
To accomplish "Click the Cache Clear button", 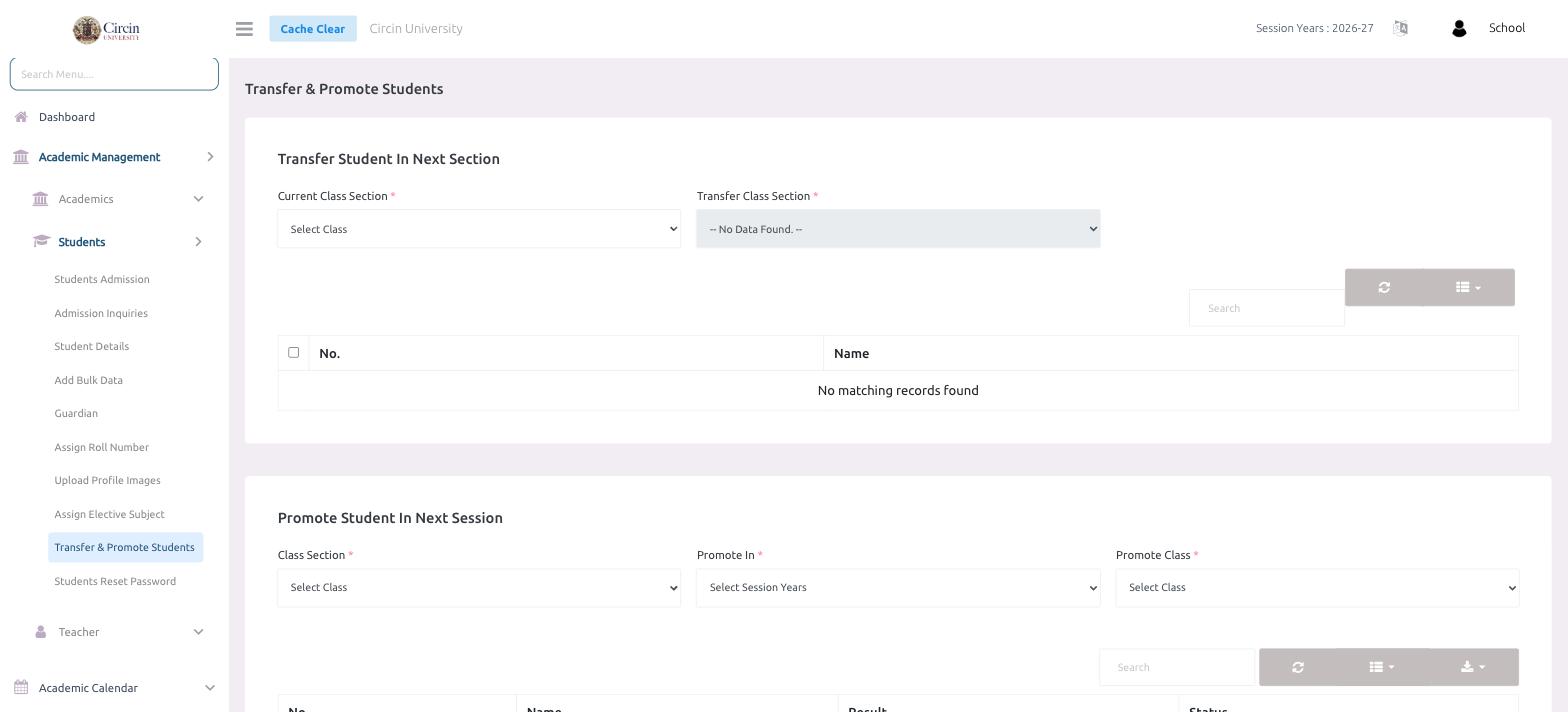I will [x=312, y=29].
